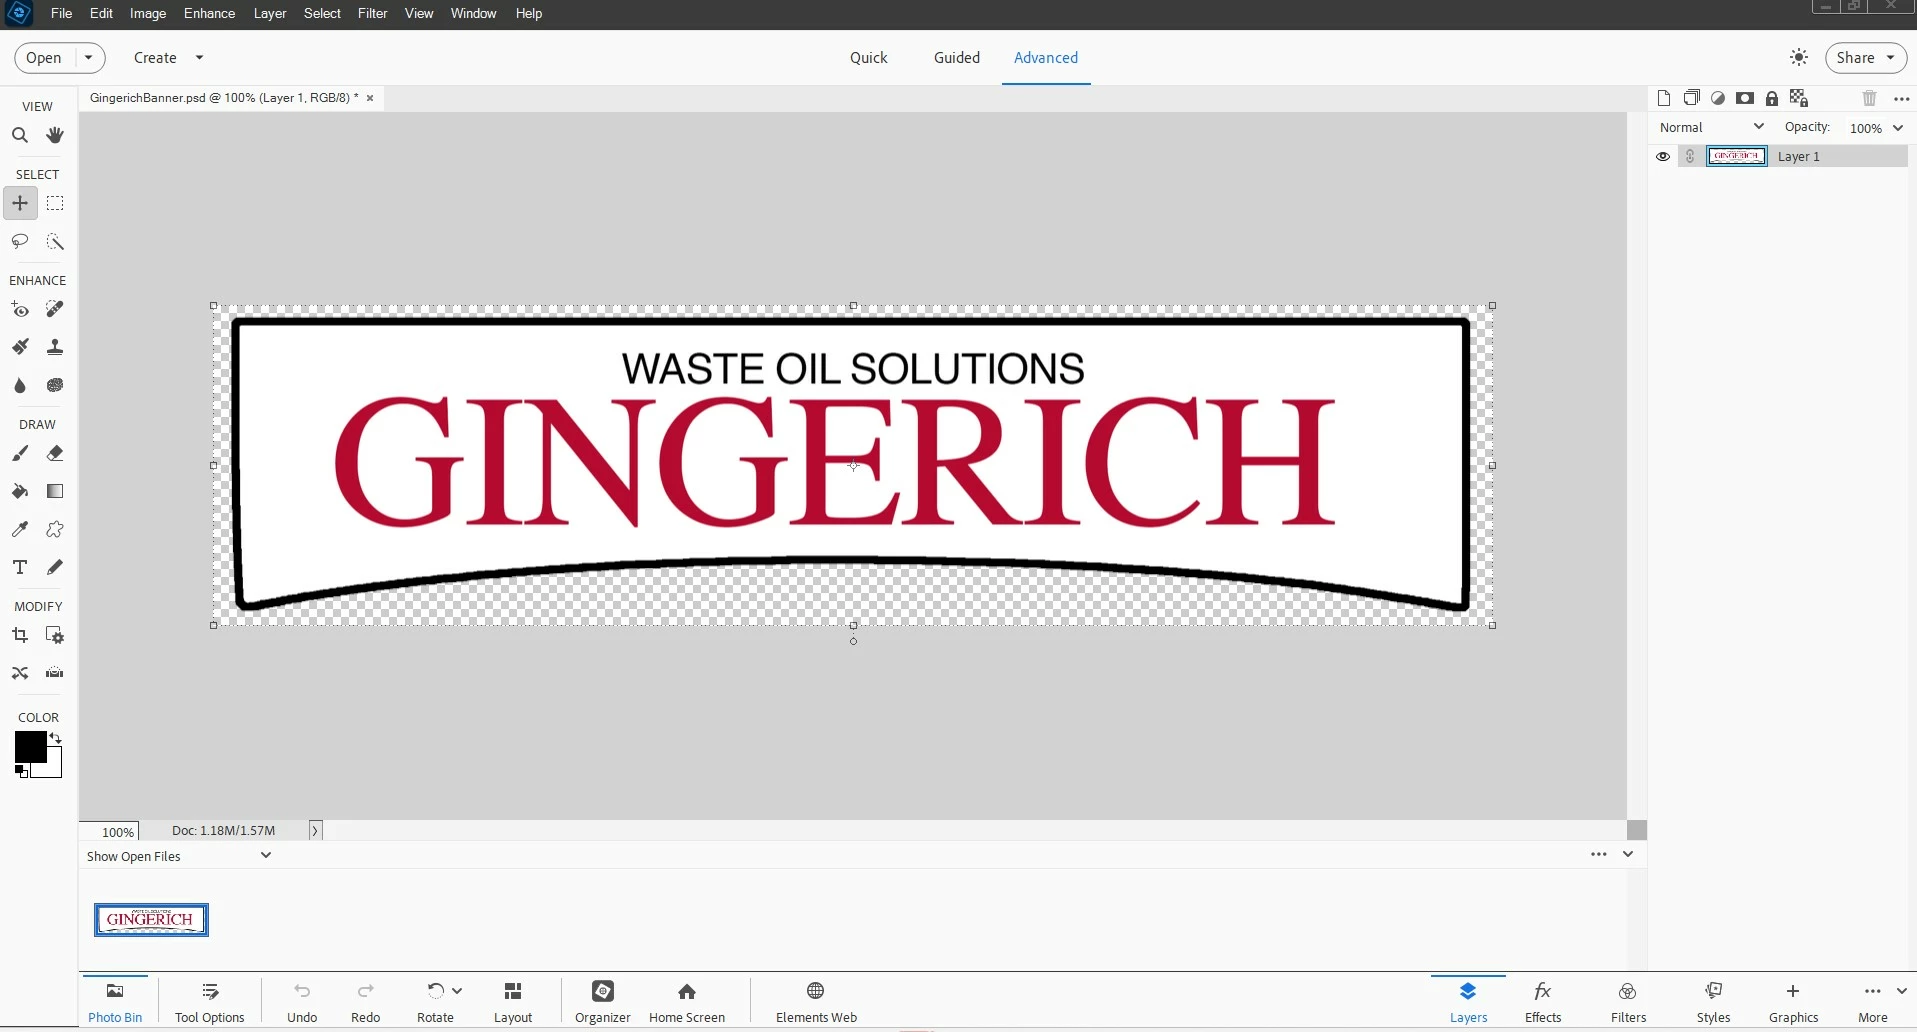The height and width of the screenshot is (1032, 1917).
Task: Select the Pencil tool
Action: (55, 567)
